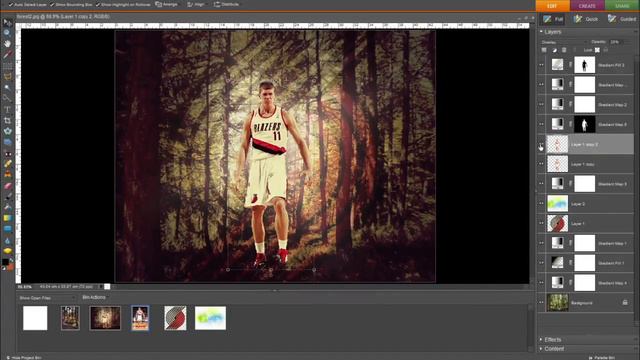Toggle visibility of Layer 1 copy 2
The width and height of the screenshot is (640, 360).
pos(541,144)
